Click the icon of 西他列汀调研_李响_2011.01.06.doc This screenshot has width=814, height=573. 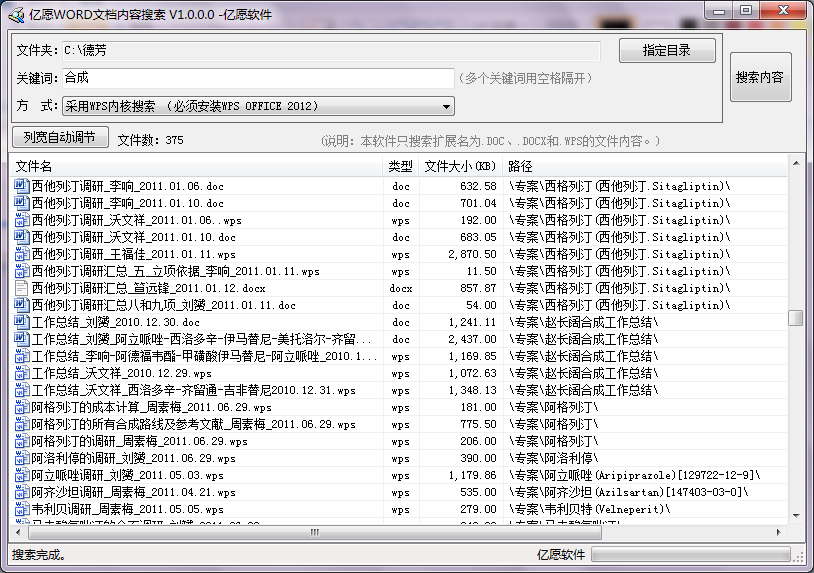point(21,186)
